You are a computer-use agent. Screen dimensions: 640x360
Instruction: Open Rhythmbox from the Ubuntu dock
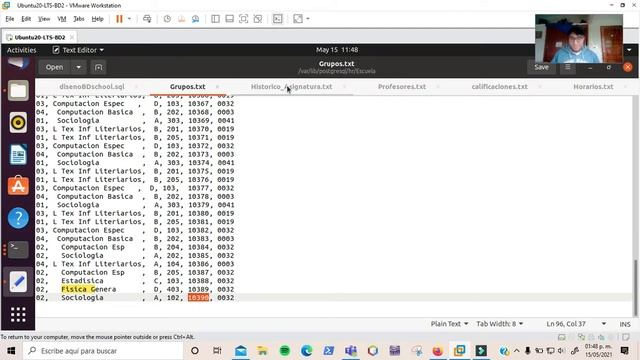click(18, 122)
